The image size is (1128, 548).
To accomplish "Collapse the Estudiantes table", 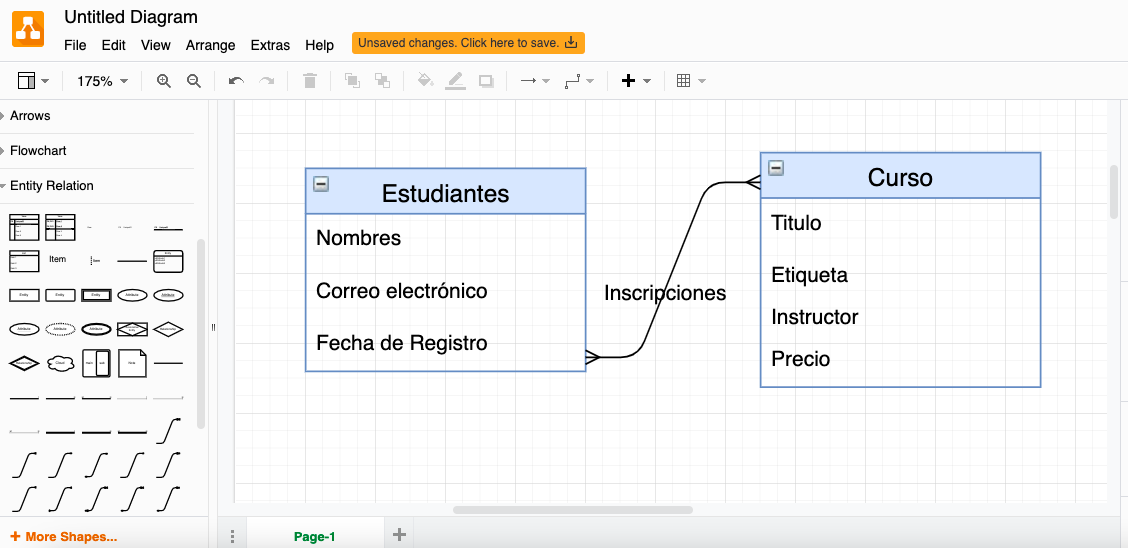I will click(x=321, y=183).
